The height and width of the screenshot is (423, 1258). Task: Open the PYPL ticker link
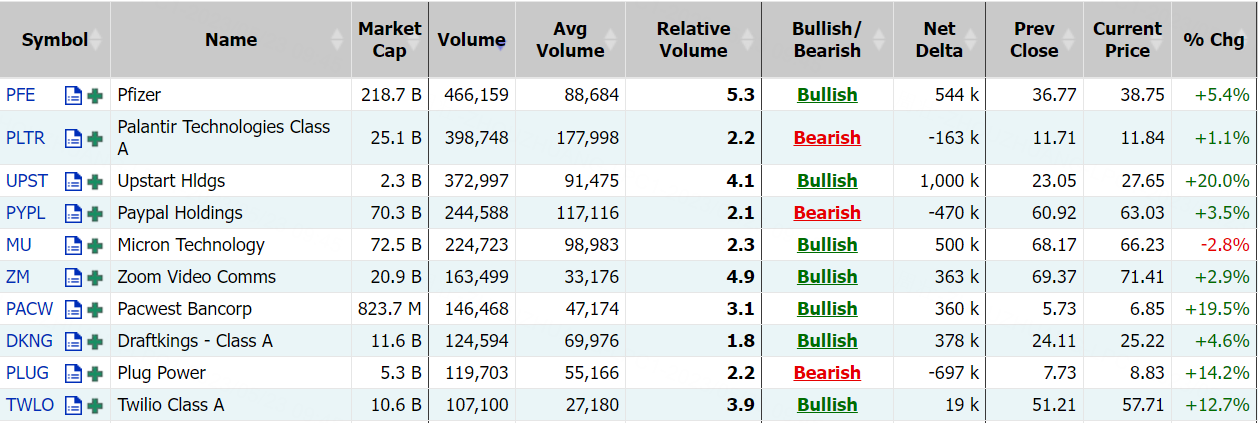pos(26,213)
